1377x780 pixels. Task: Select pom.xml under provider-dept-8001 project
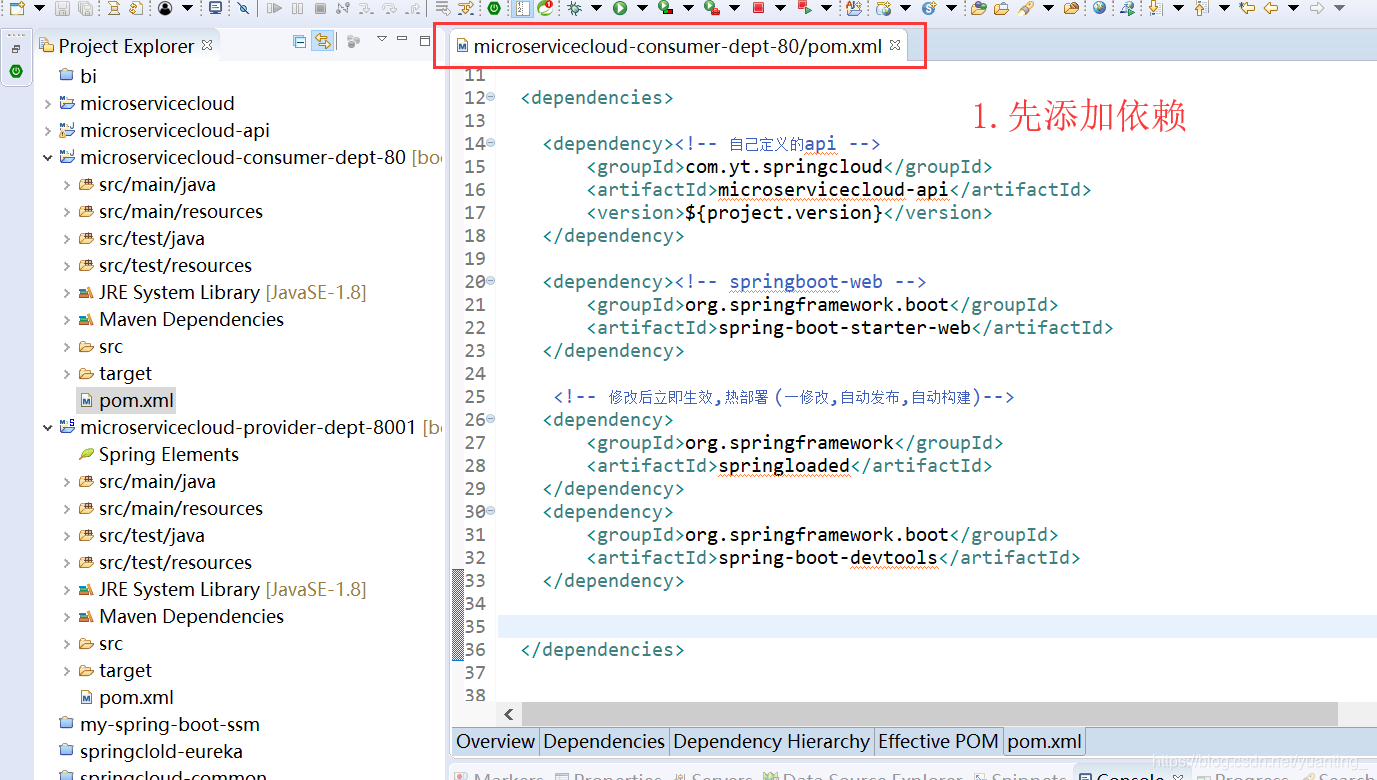point(136,697)
